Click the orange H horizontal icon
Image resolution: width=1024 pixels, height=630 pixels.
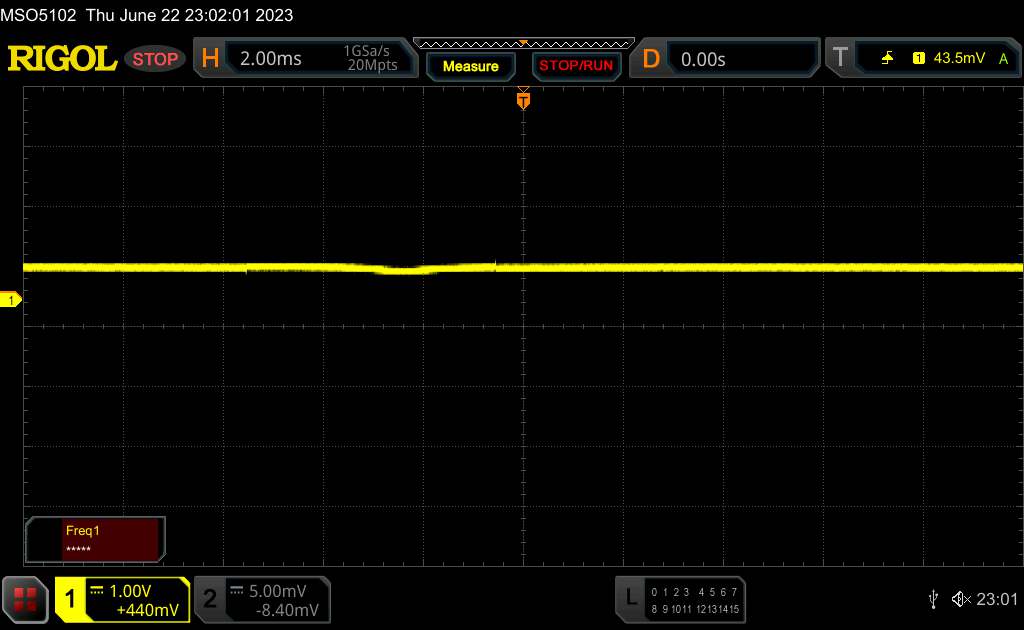(210, 58)
